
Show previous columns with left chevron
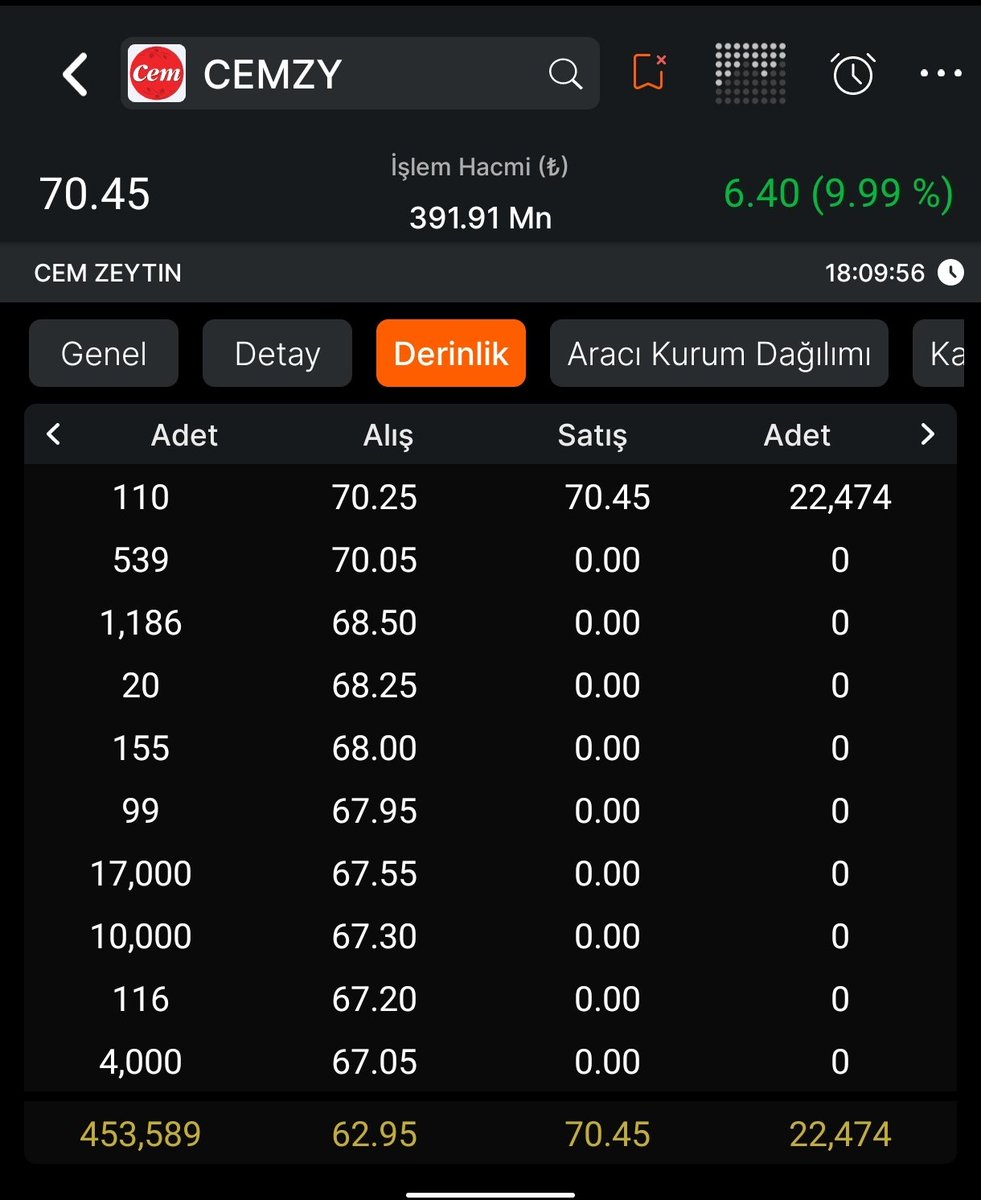54,434
